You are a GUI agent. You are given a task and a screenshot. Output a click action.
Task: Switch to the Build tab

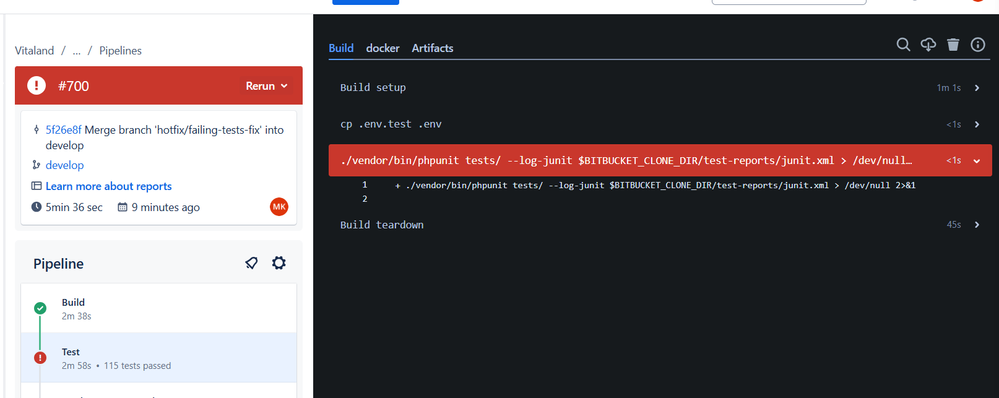click(341, 48)
